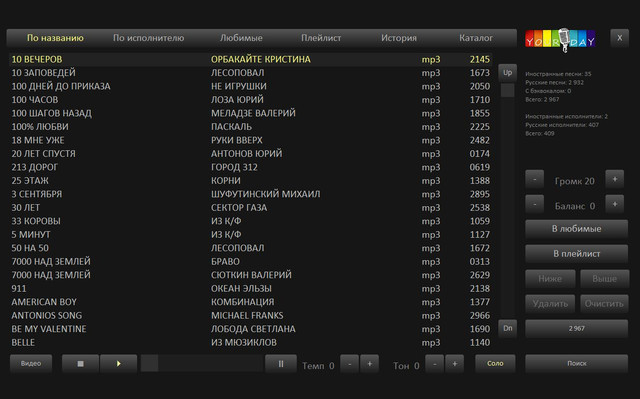Screen dimensions: 640x399
Task: Click artist ОКЕАН ЭЛЬЗЫ
Action: [x=241, y=288]
